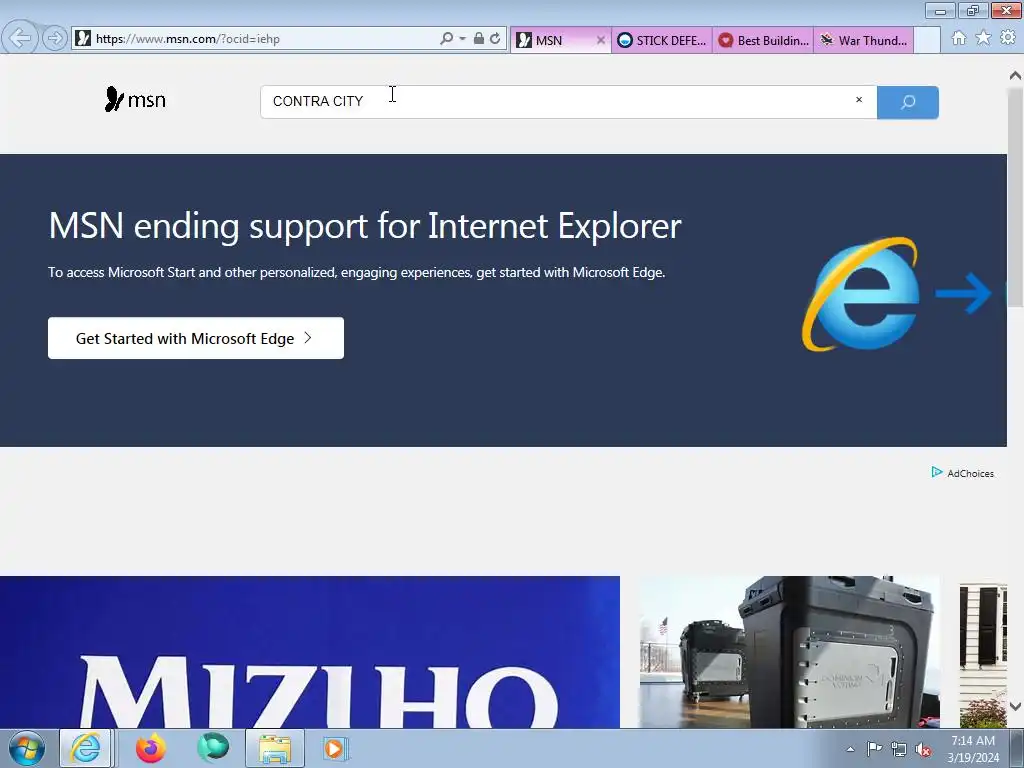This screenshot has width=1024, height=768.
Task: Click the taskbar clock showing 7:14 AM
Action: click(x=973, y=749)
